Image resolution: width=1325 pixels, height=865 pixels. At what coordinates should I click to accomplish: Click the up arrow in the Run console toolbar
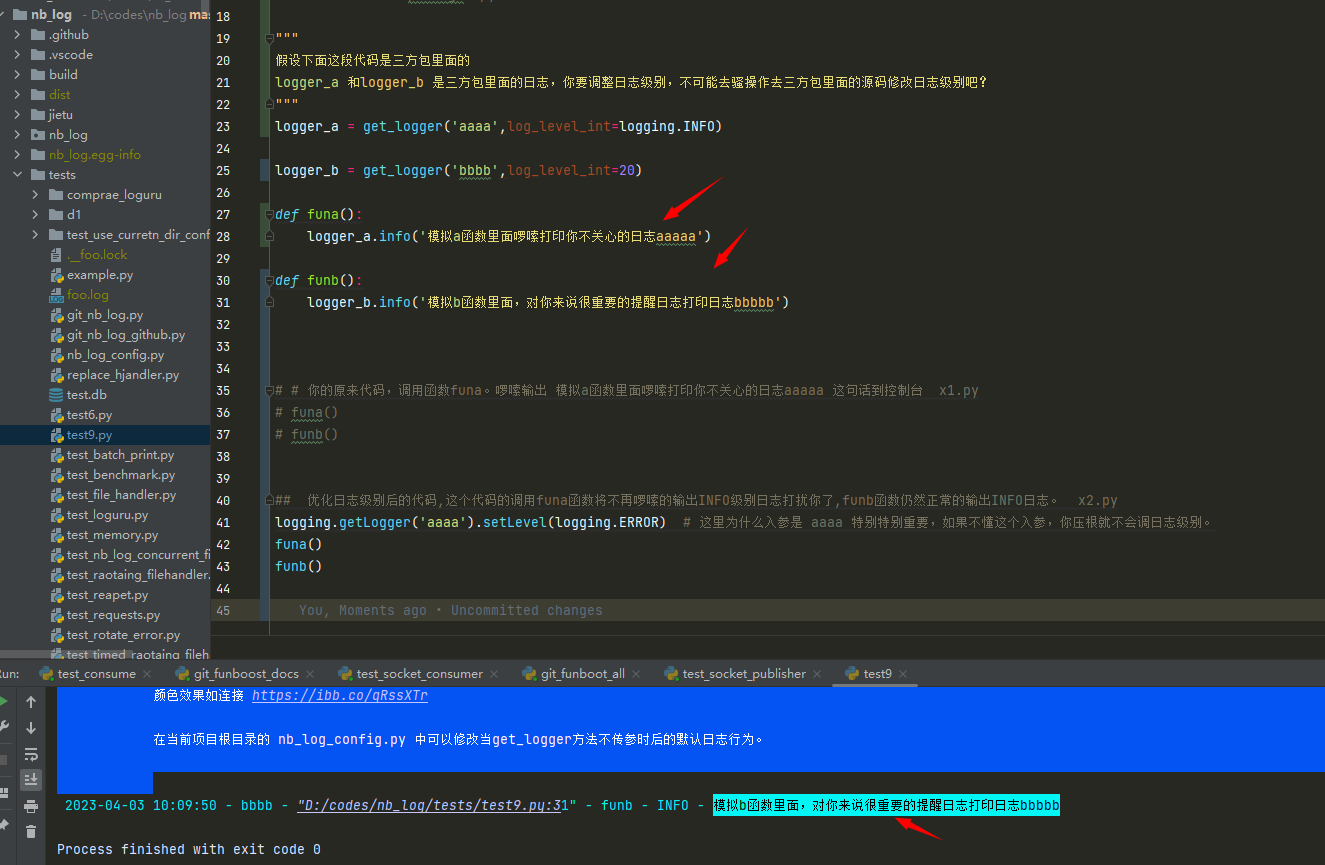(x=31, y=702)
